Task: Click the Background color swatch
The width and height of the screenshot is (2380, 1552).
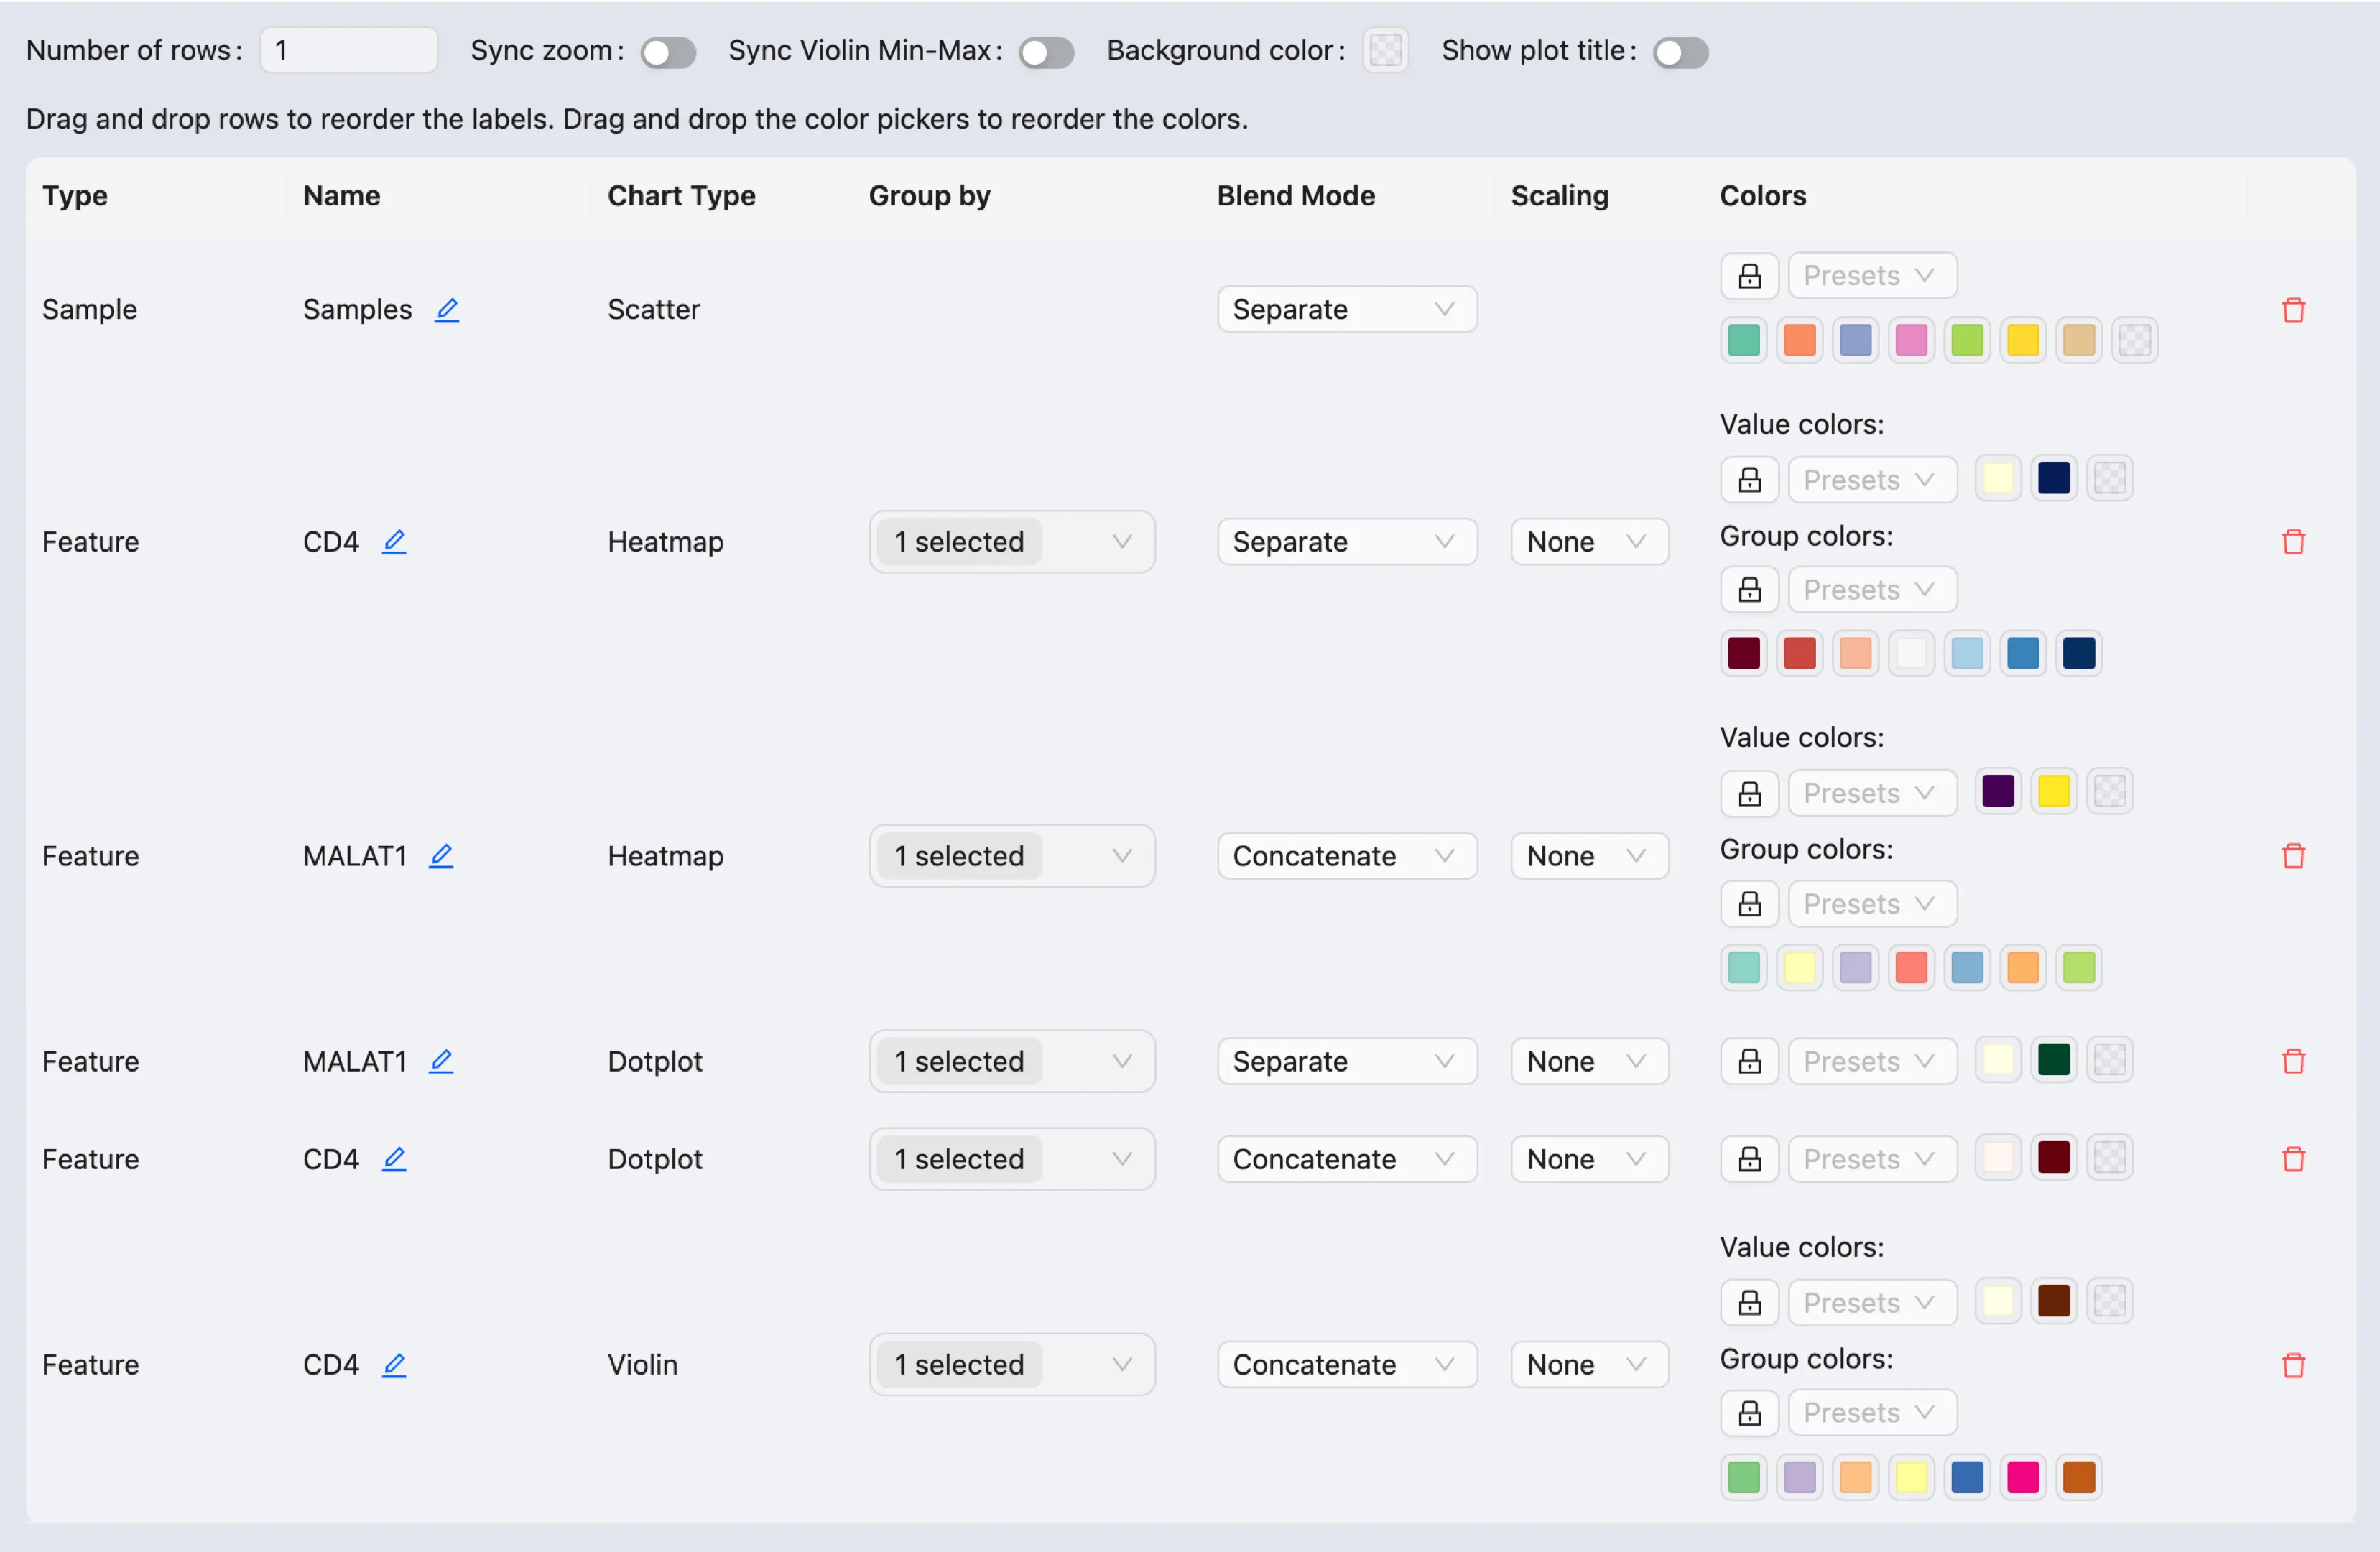Action: [x=1385, y=50]
